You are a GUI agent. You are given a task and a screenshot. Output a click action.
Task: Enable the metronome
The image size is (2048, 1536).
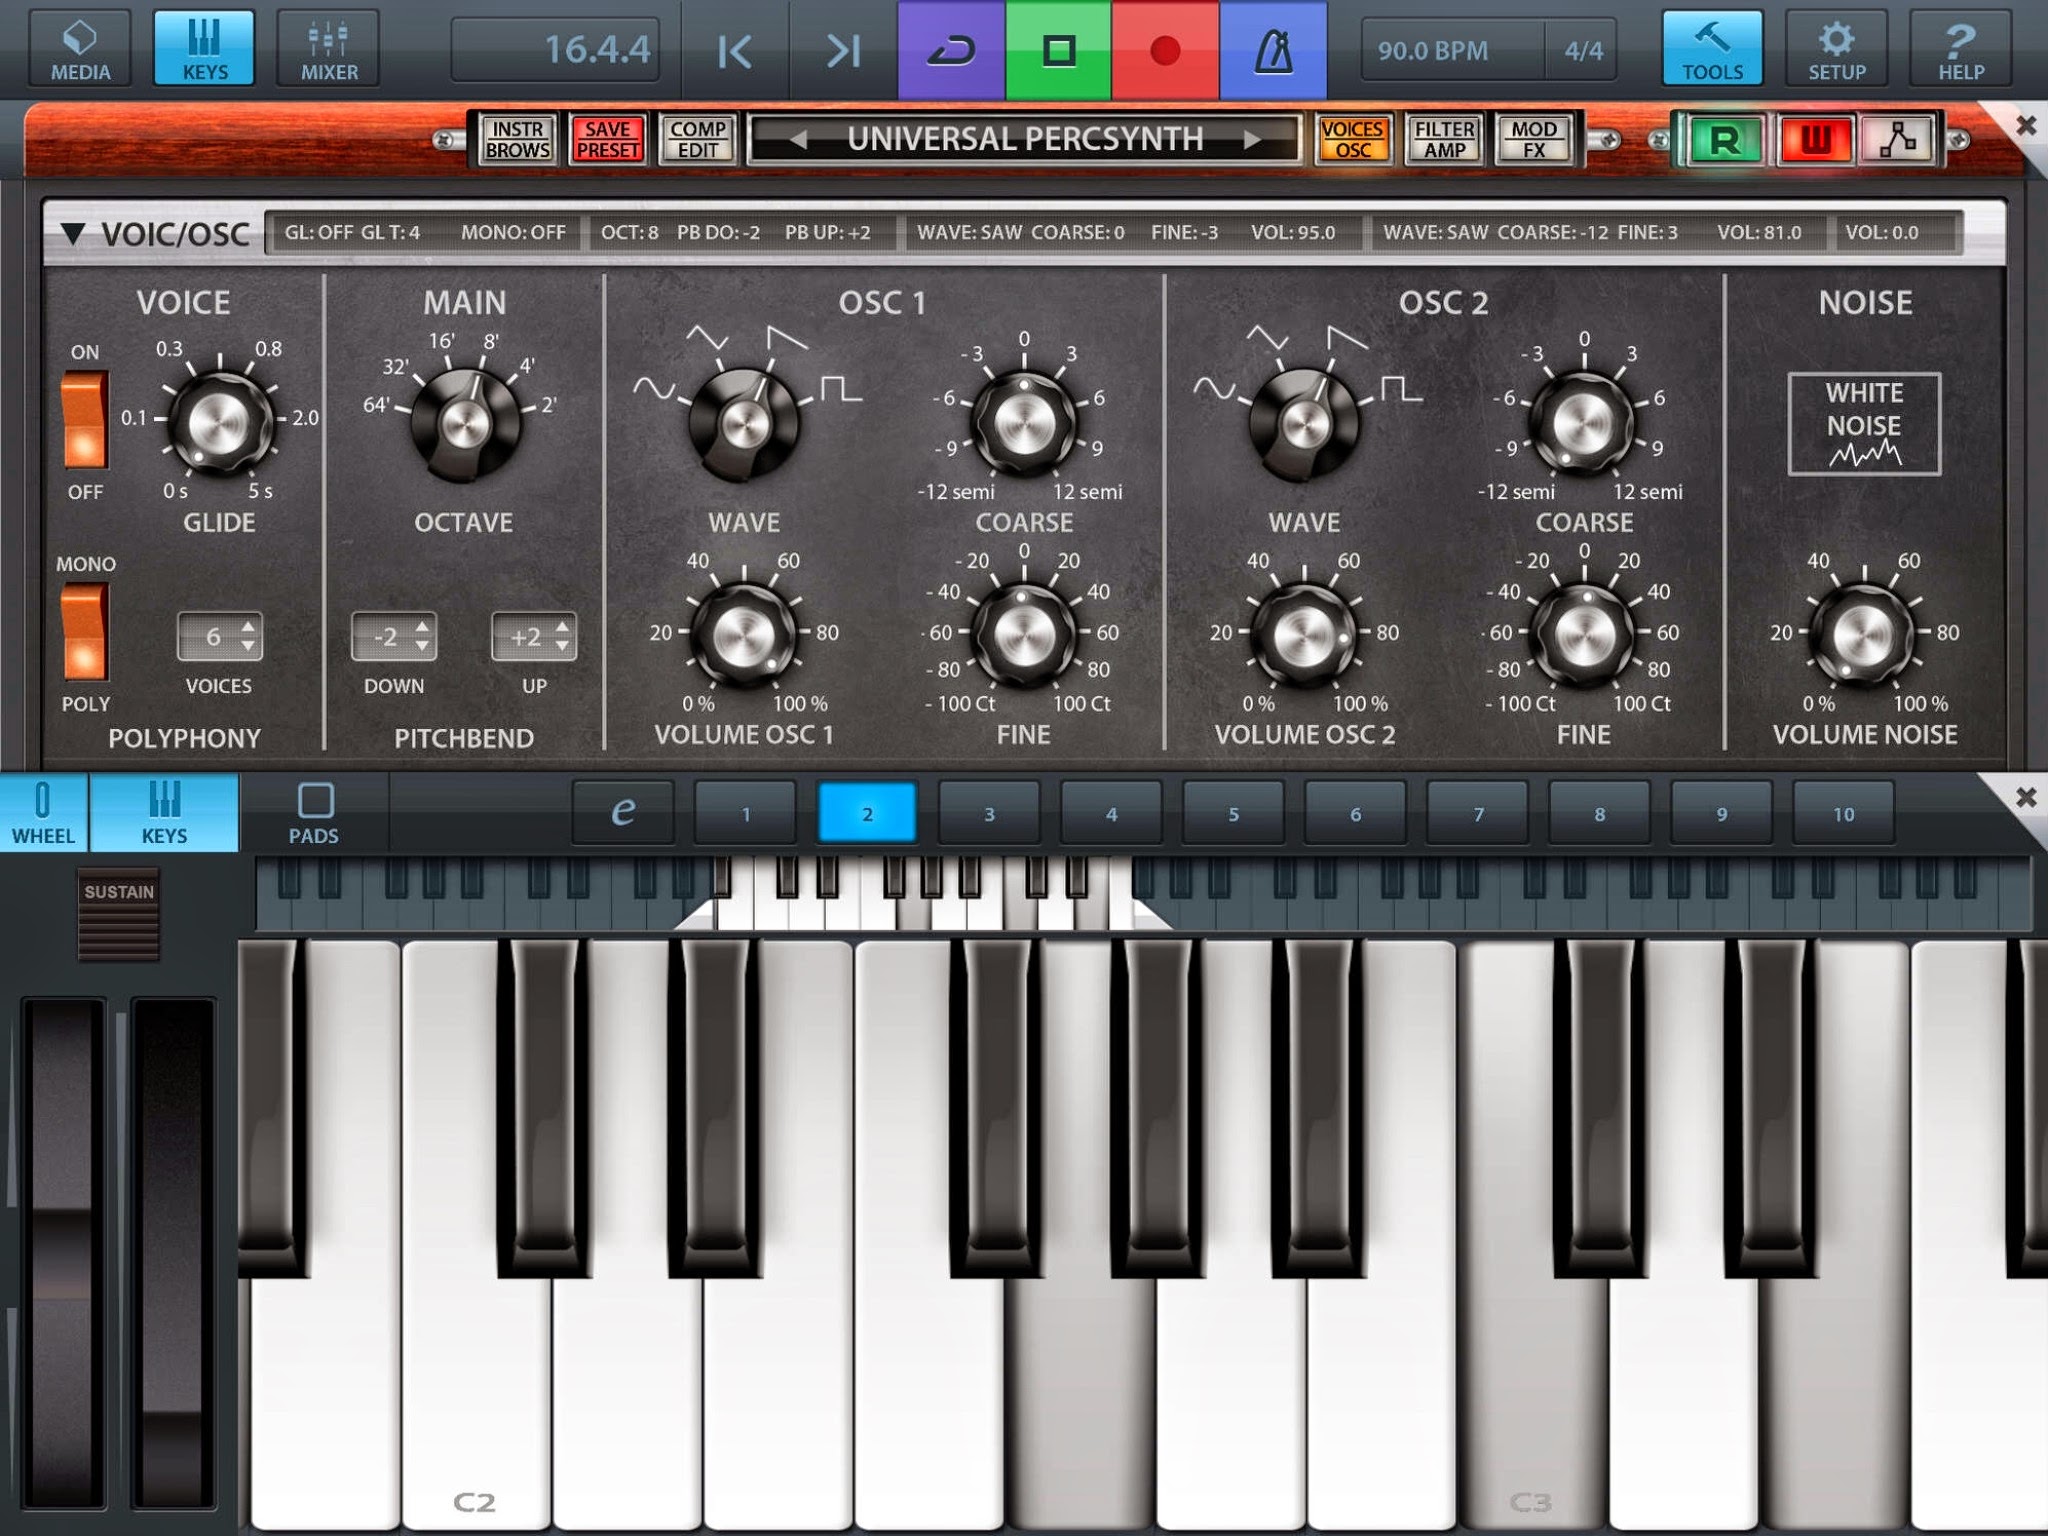click(1273, 50)
